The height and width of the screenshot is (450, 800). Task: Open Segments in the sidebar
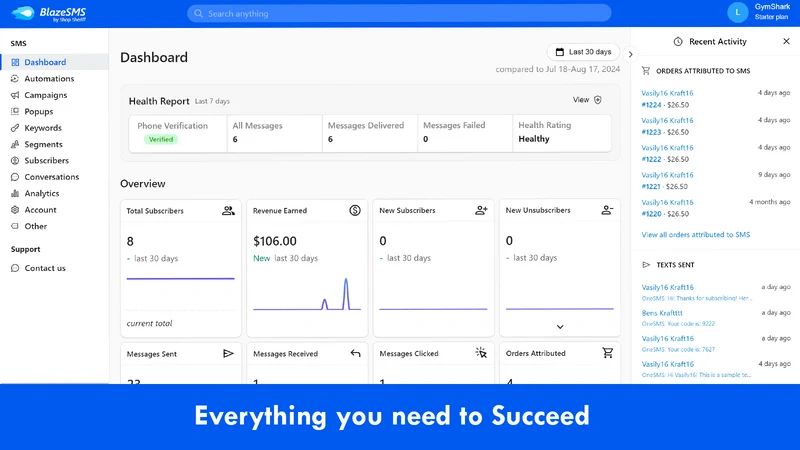pyautogui.click(x=43, y=144)
